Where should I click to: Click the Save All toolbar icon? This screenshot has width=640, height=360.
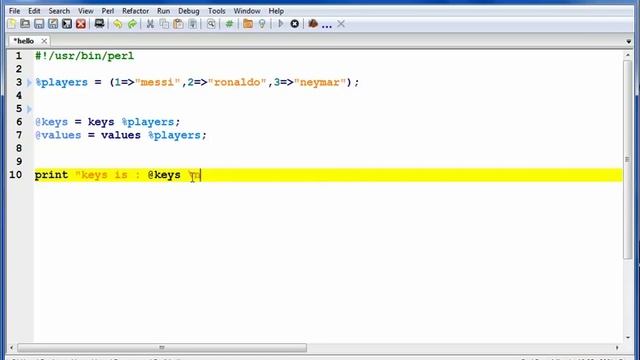pyautogui.click(x=67, y=24)
